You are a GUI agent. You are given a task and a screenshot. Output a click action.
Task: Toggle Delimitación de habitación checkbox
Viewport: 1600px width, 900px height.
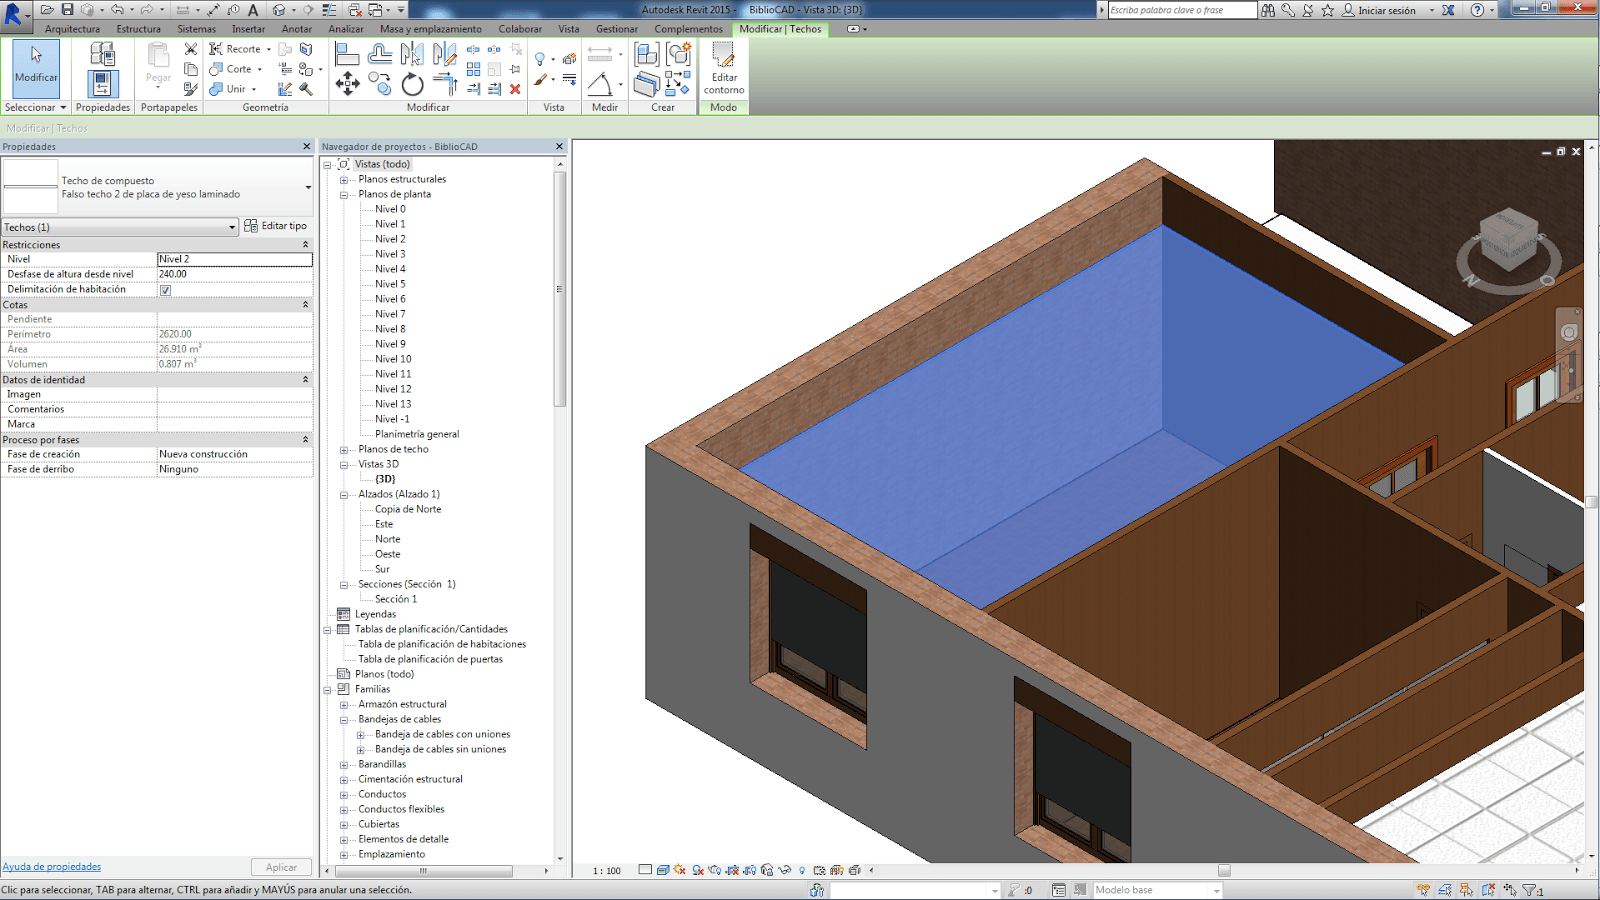[166, 290]
